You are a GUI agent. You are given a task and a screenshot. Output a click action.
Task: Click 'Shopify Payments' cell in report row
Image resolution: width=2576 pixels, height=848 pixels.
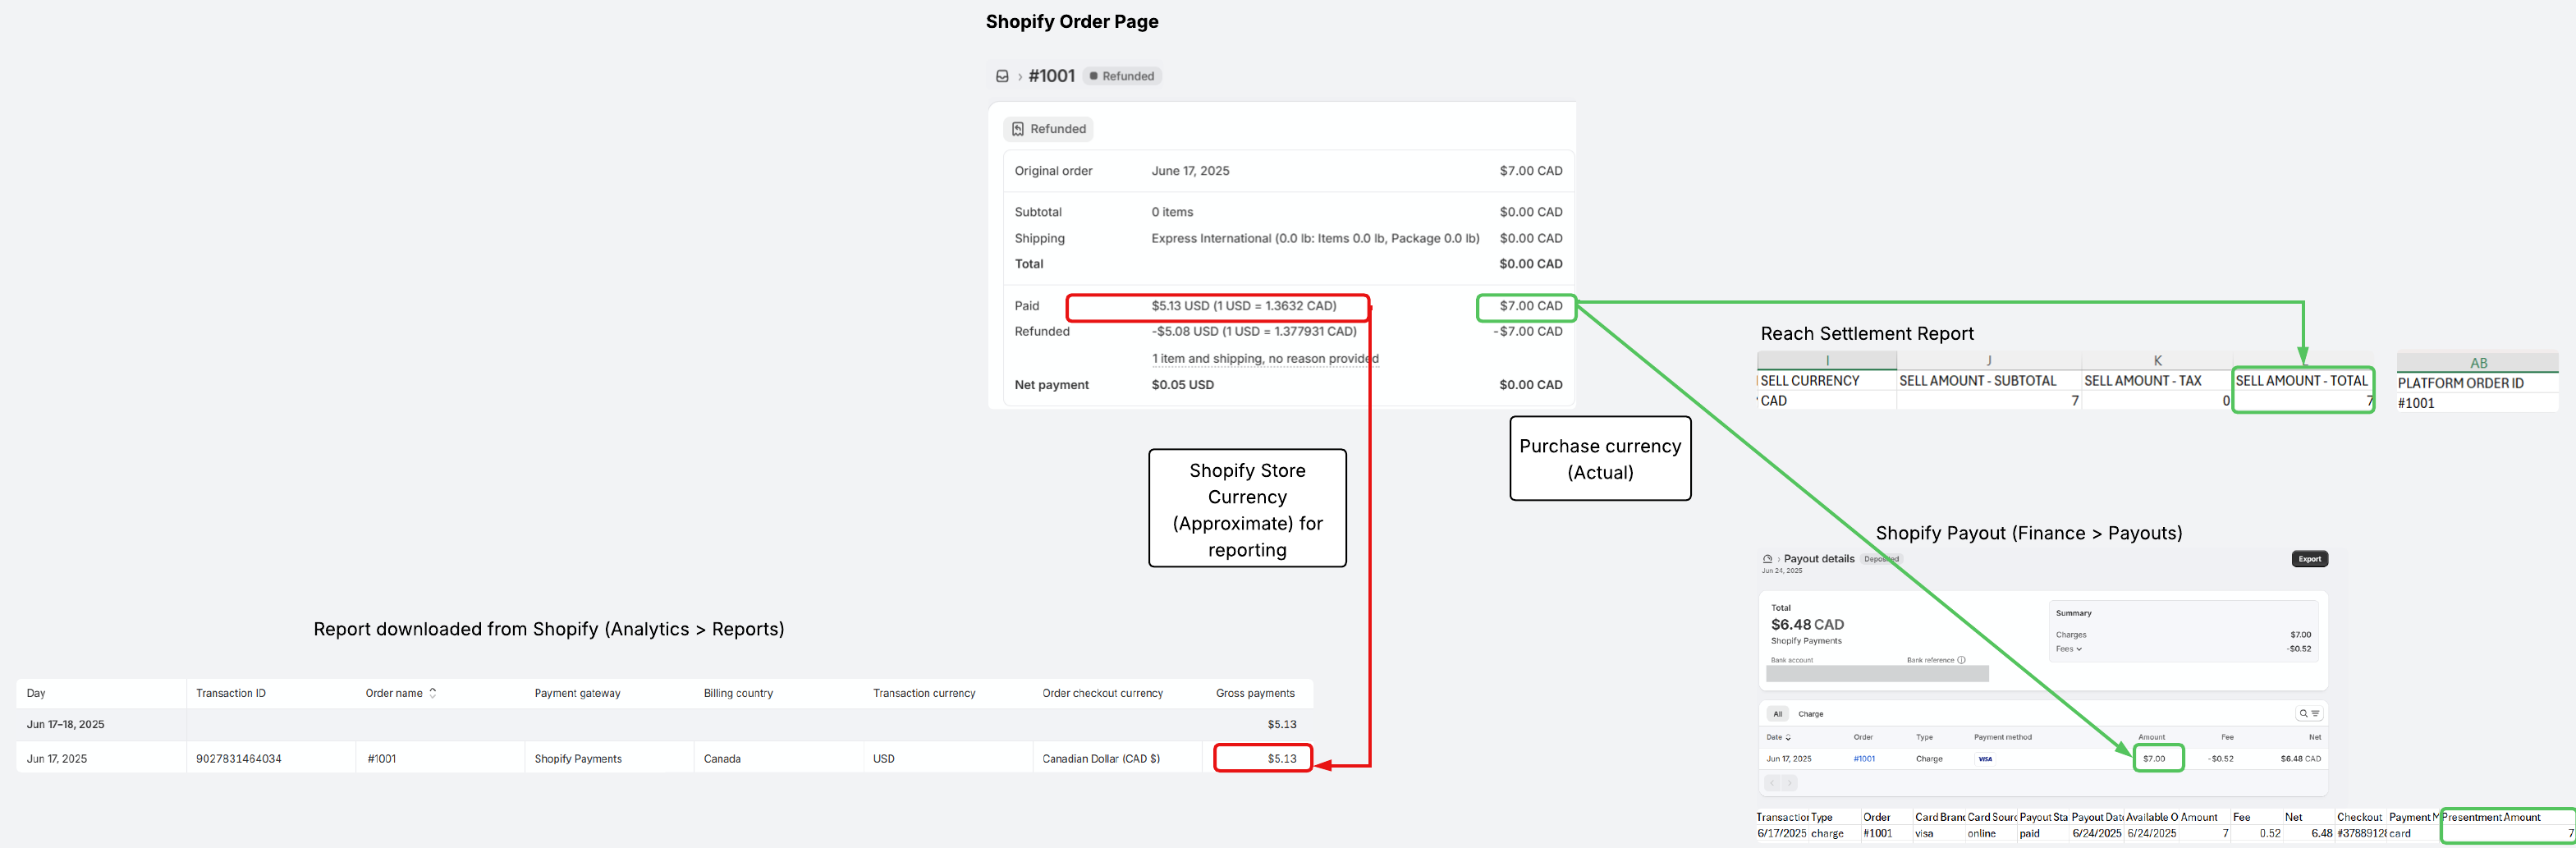[x=578, y=759]
